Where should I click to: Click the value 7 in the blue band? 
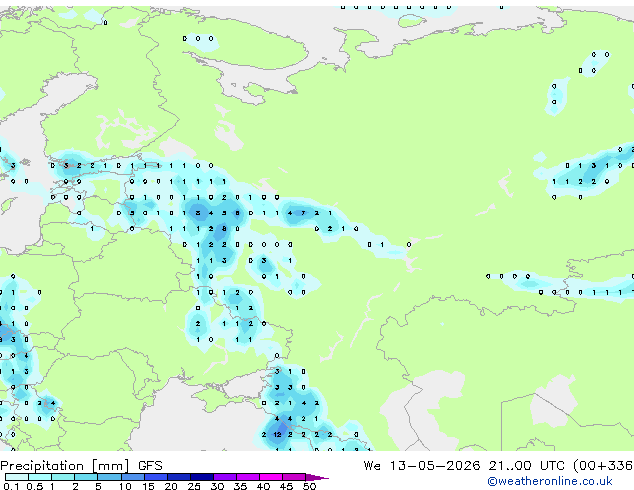[303, 213]
